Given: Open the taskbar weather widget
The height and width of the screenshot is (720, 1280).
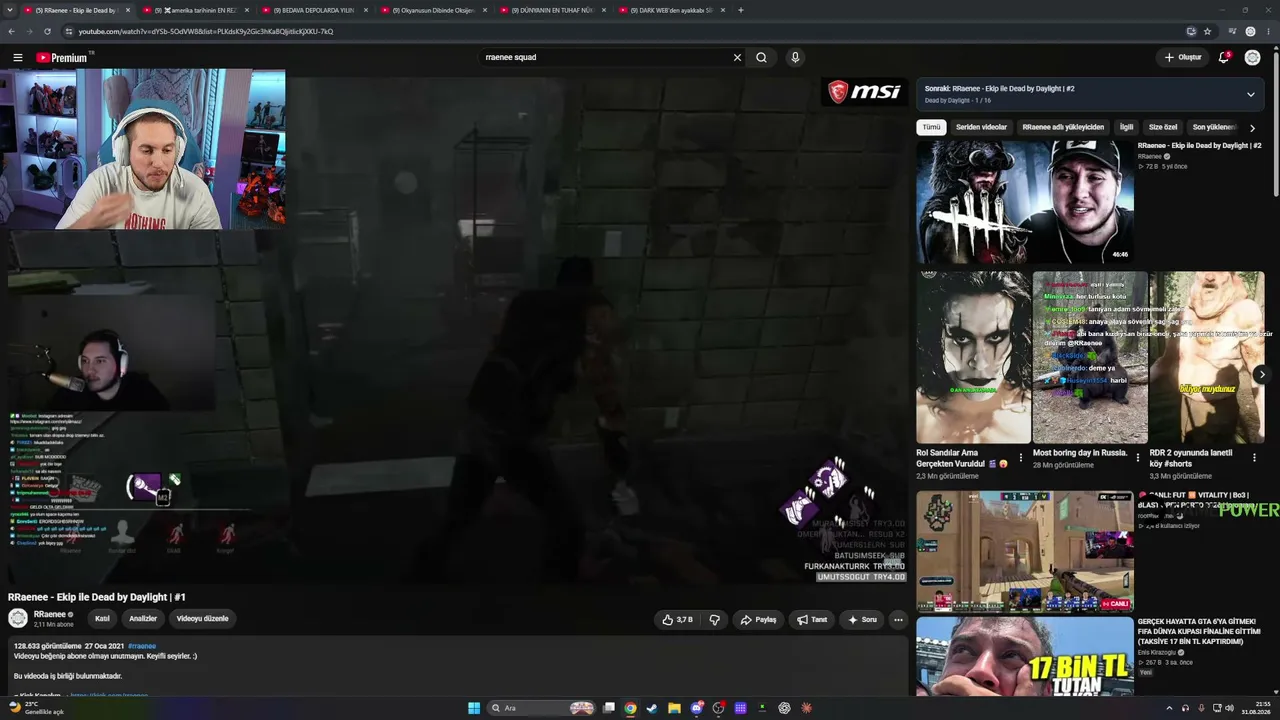Looking at the screenshot, I should (x=37, y=708).
